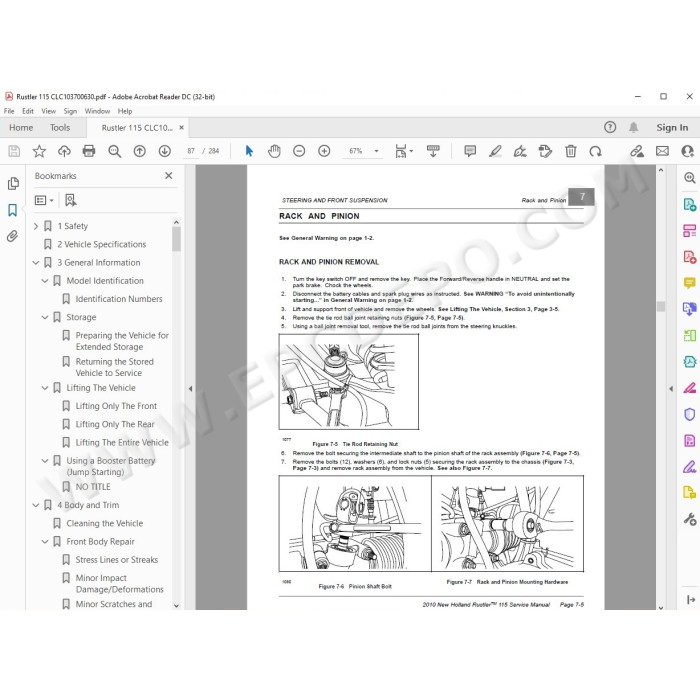
Task: Open the View menu
Action: 49,111
